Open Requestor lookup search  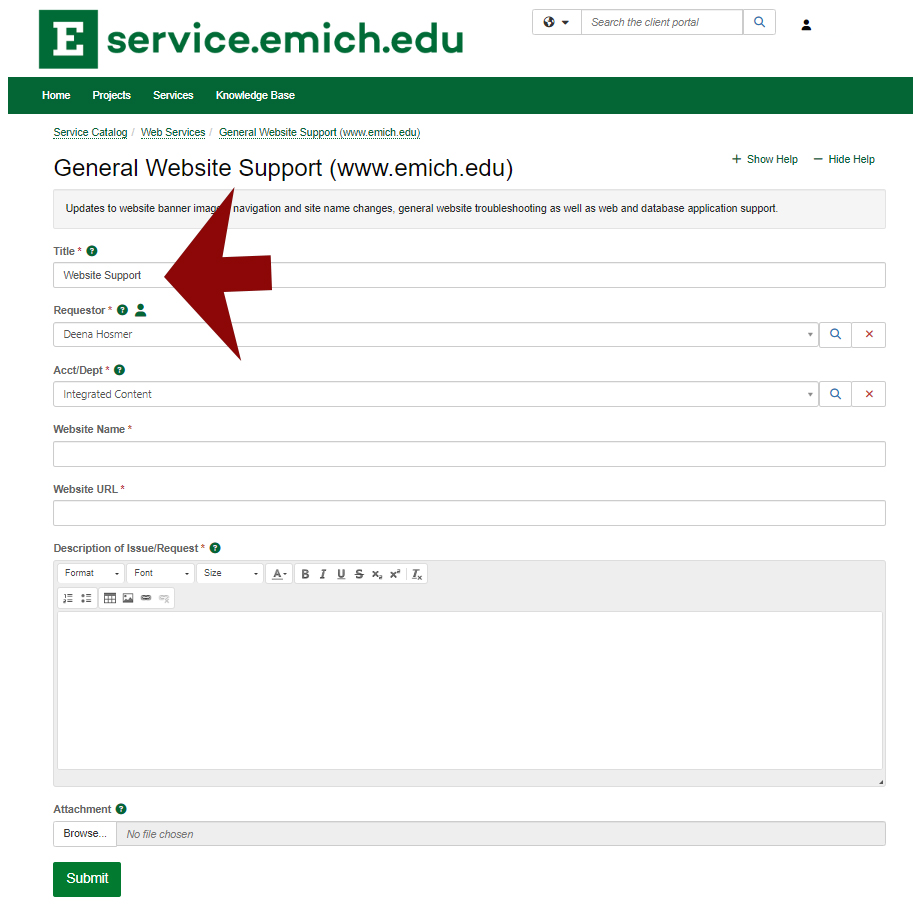pyautogui.click(x=835, y=334)
